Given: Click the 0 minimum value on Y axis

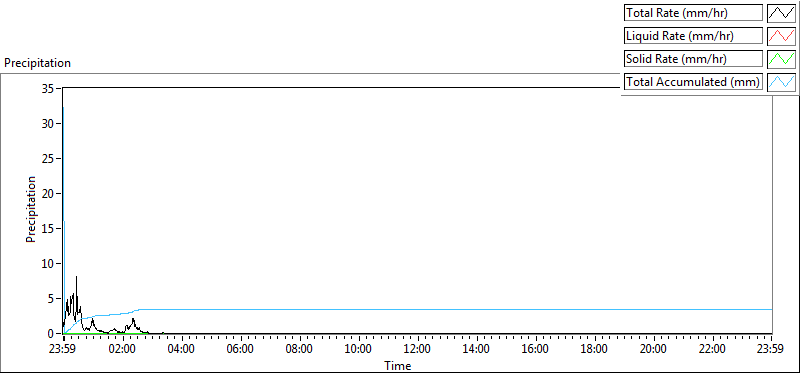Looking at the screenshot, I should click(x=52, y=334).
